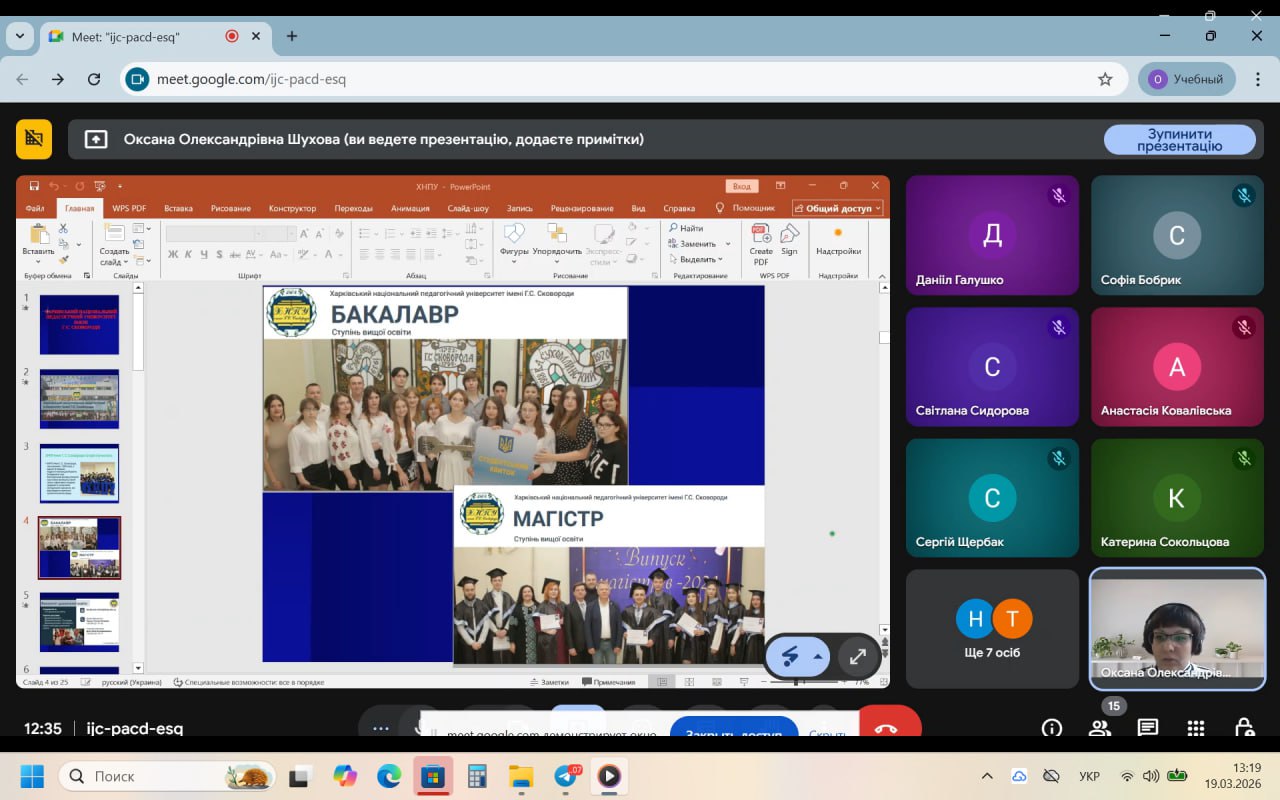Click the Общий доступ share button
Screen dimensions: 1280x800
pos(838,208)
